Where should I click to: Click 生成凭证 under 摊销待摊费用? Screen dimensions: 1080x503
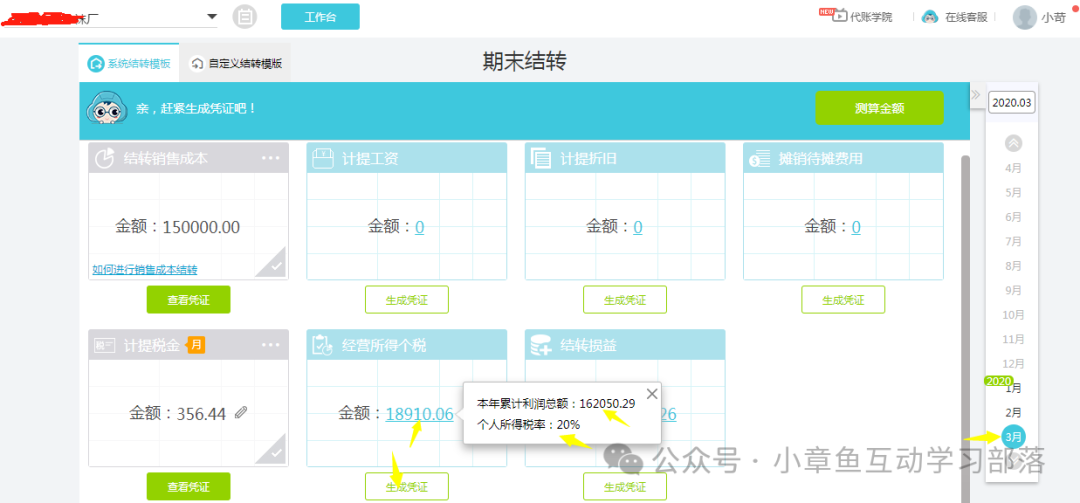coord(843,300)
